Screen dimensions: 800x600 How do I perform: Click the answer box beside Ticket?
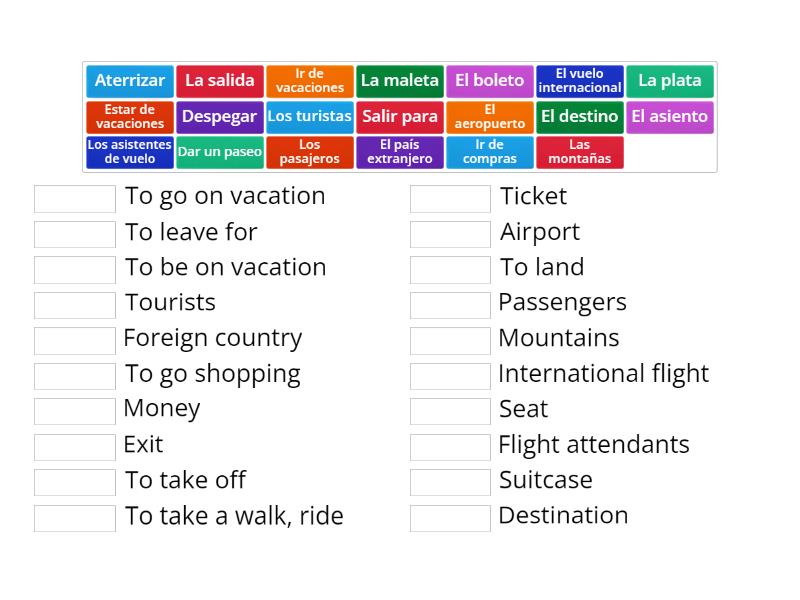tap(449, 198)
